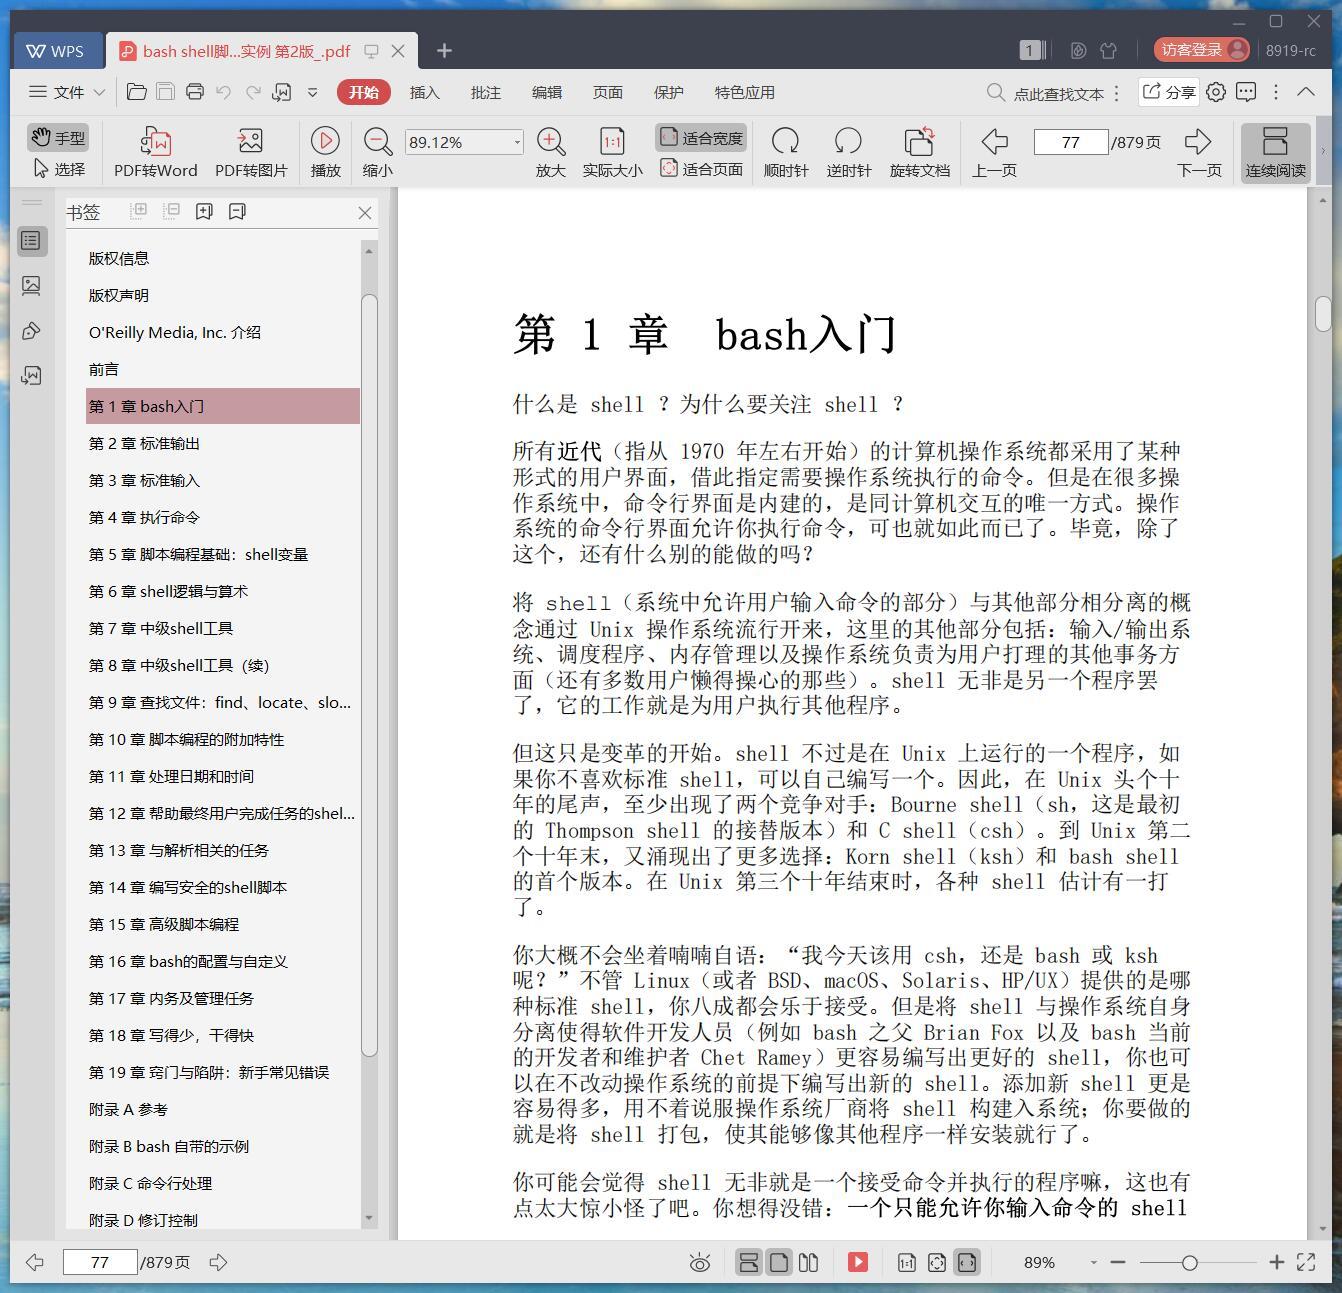This screenshot has width=1342, height=1293.
Task: Open status bar zoom level dropdown arrow
Action: [1093, 1263]
